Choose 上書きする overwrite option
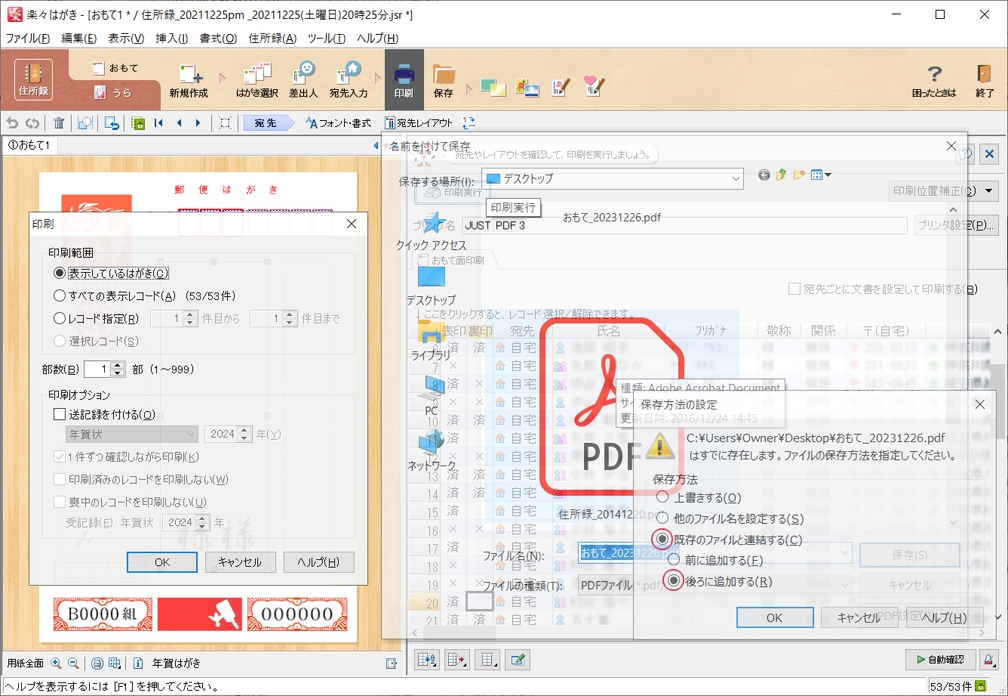 662,498
